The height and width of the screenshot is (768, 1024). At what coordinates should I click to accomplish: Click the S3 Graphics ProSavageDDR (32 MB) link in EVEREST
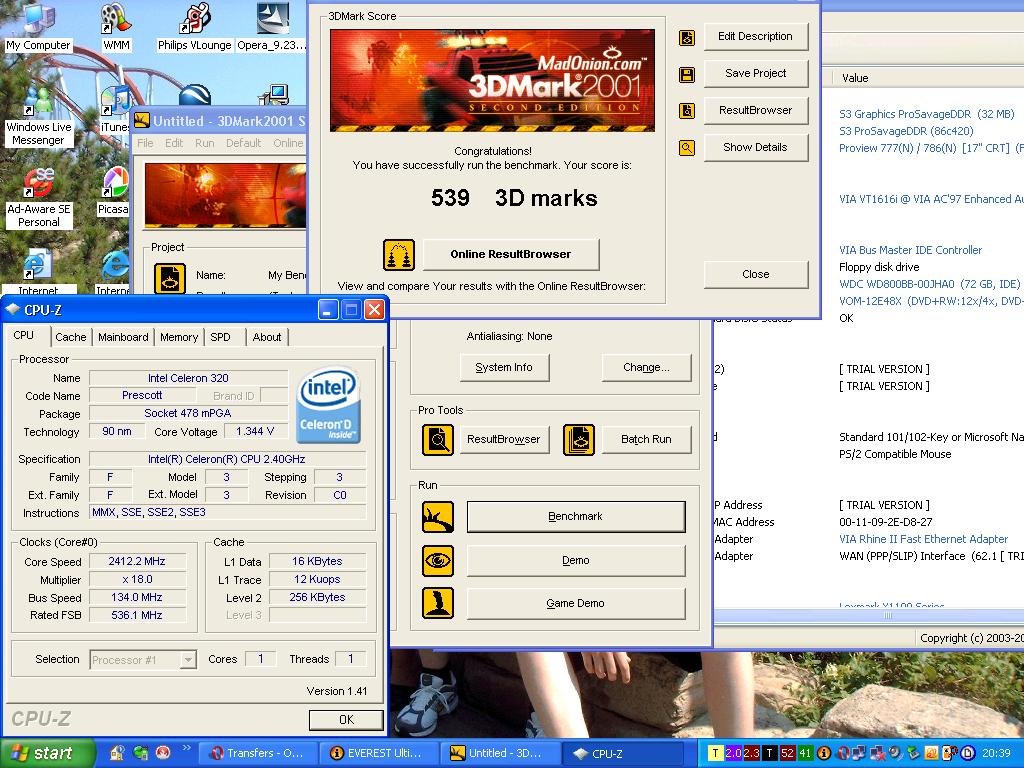pyautogui.click(x=927, y=114)
